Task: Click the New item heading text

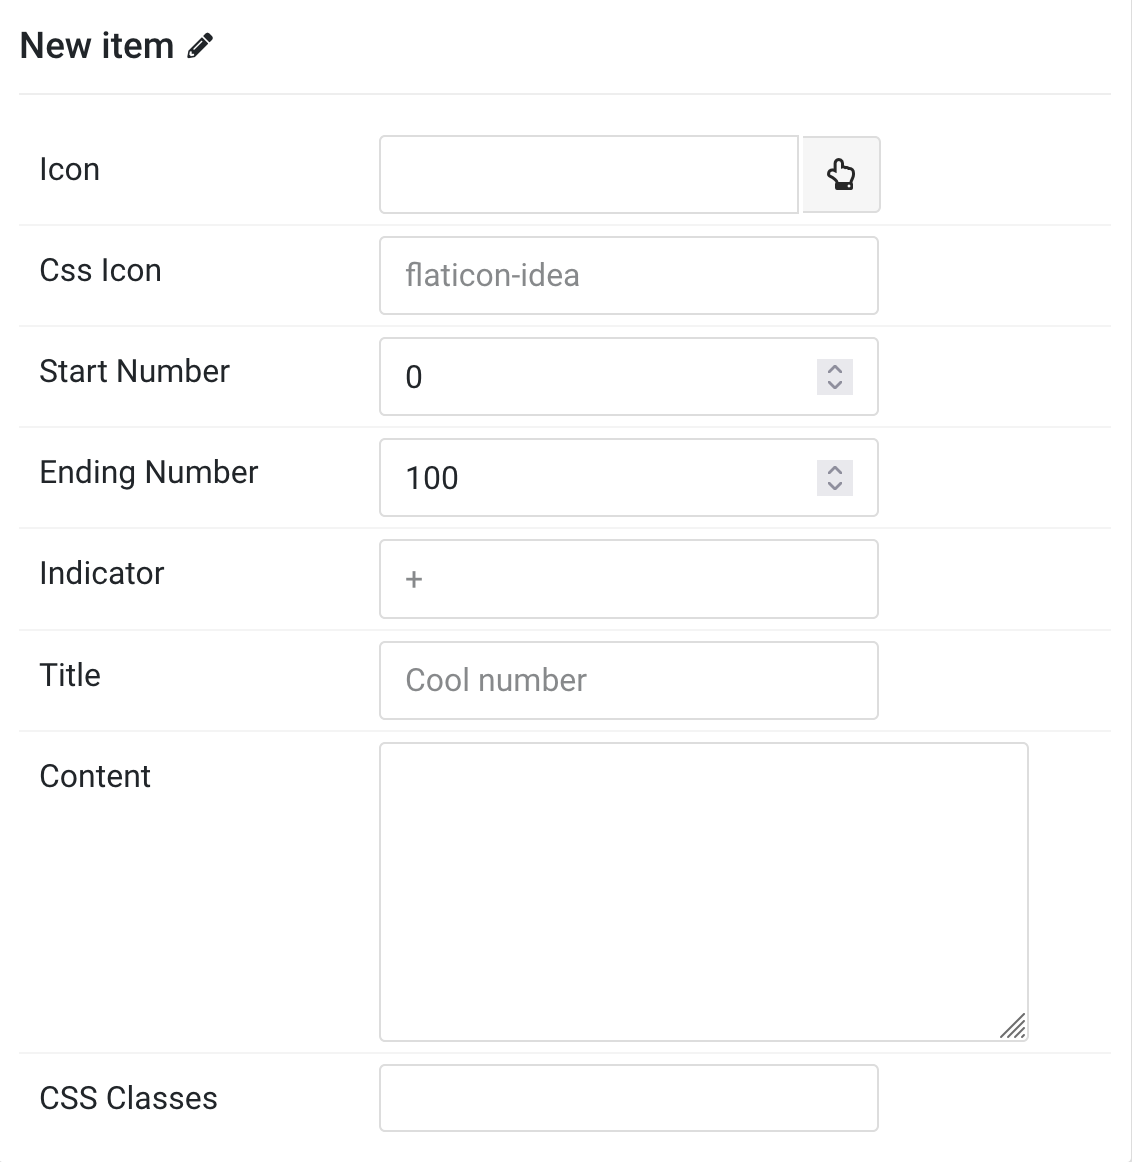Action: coord(97,46)
